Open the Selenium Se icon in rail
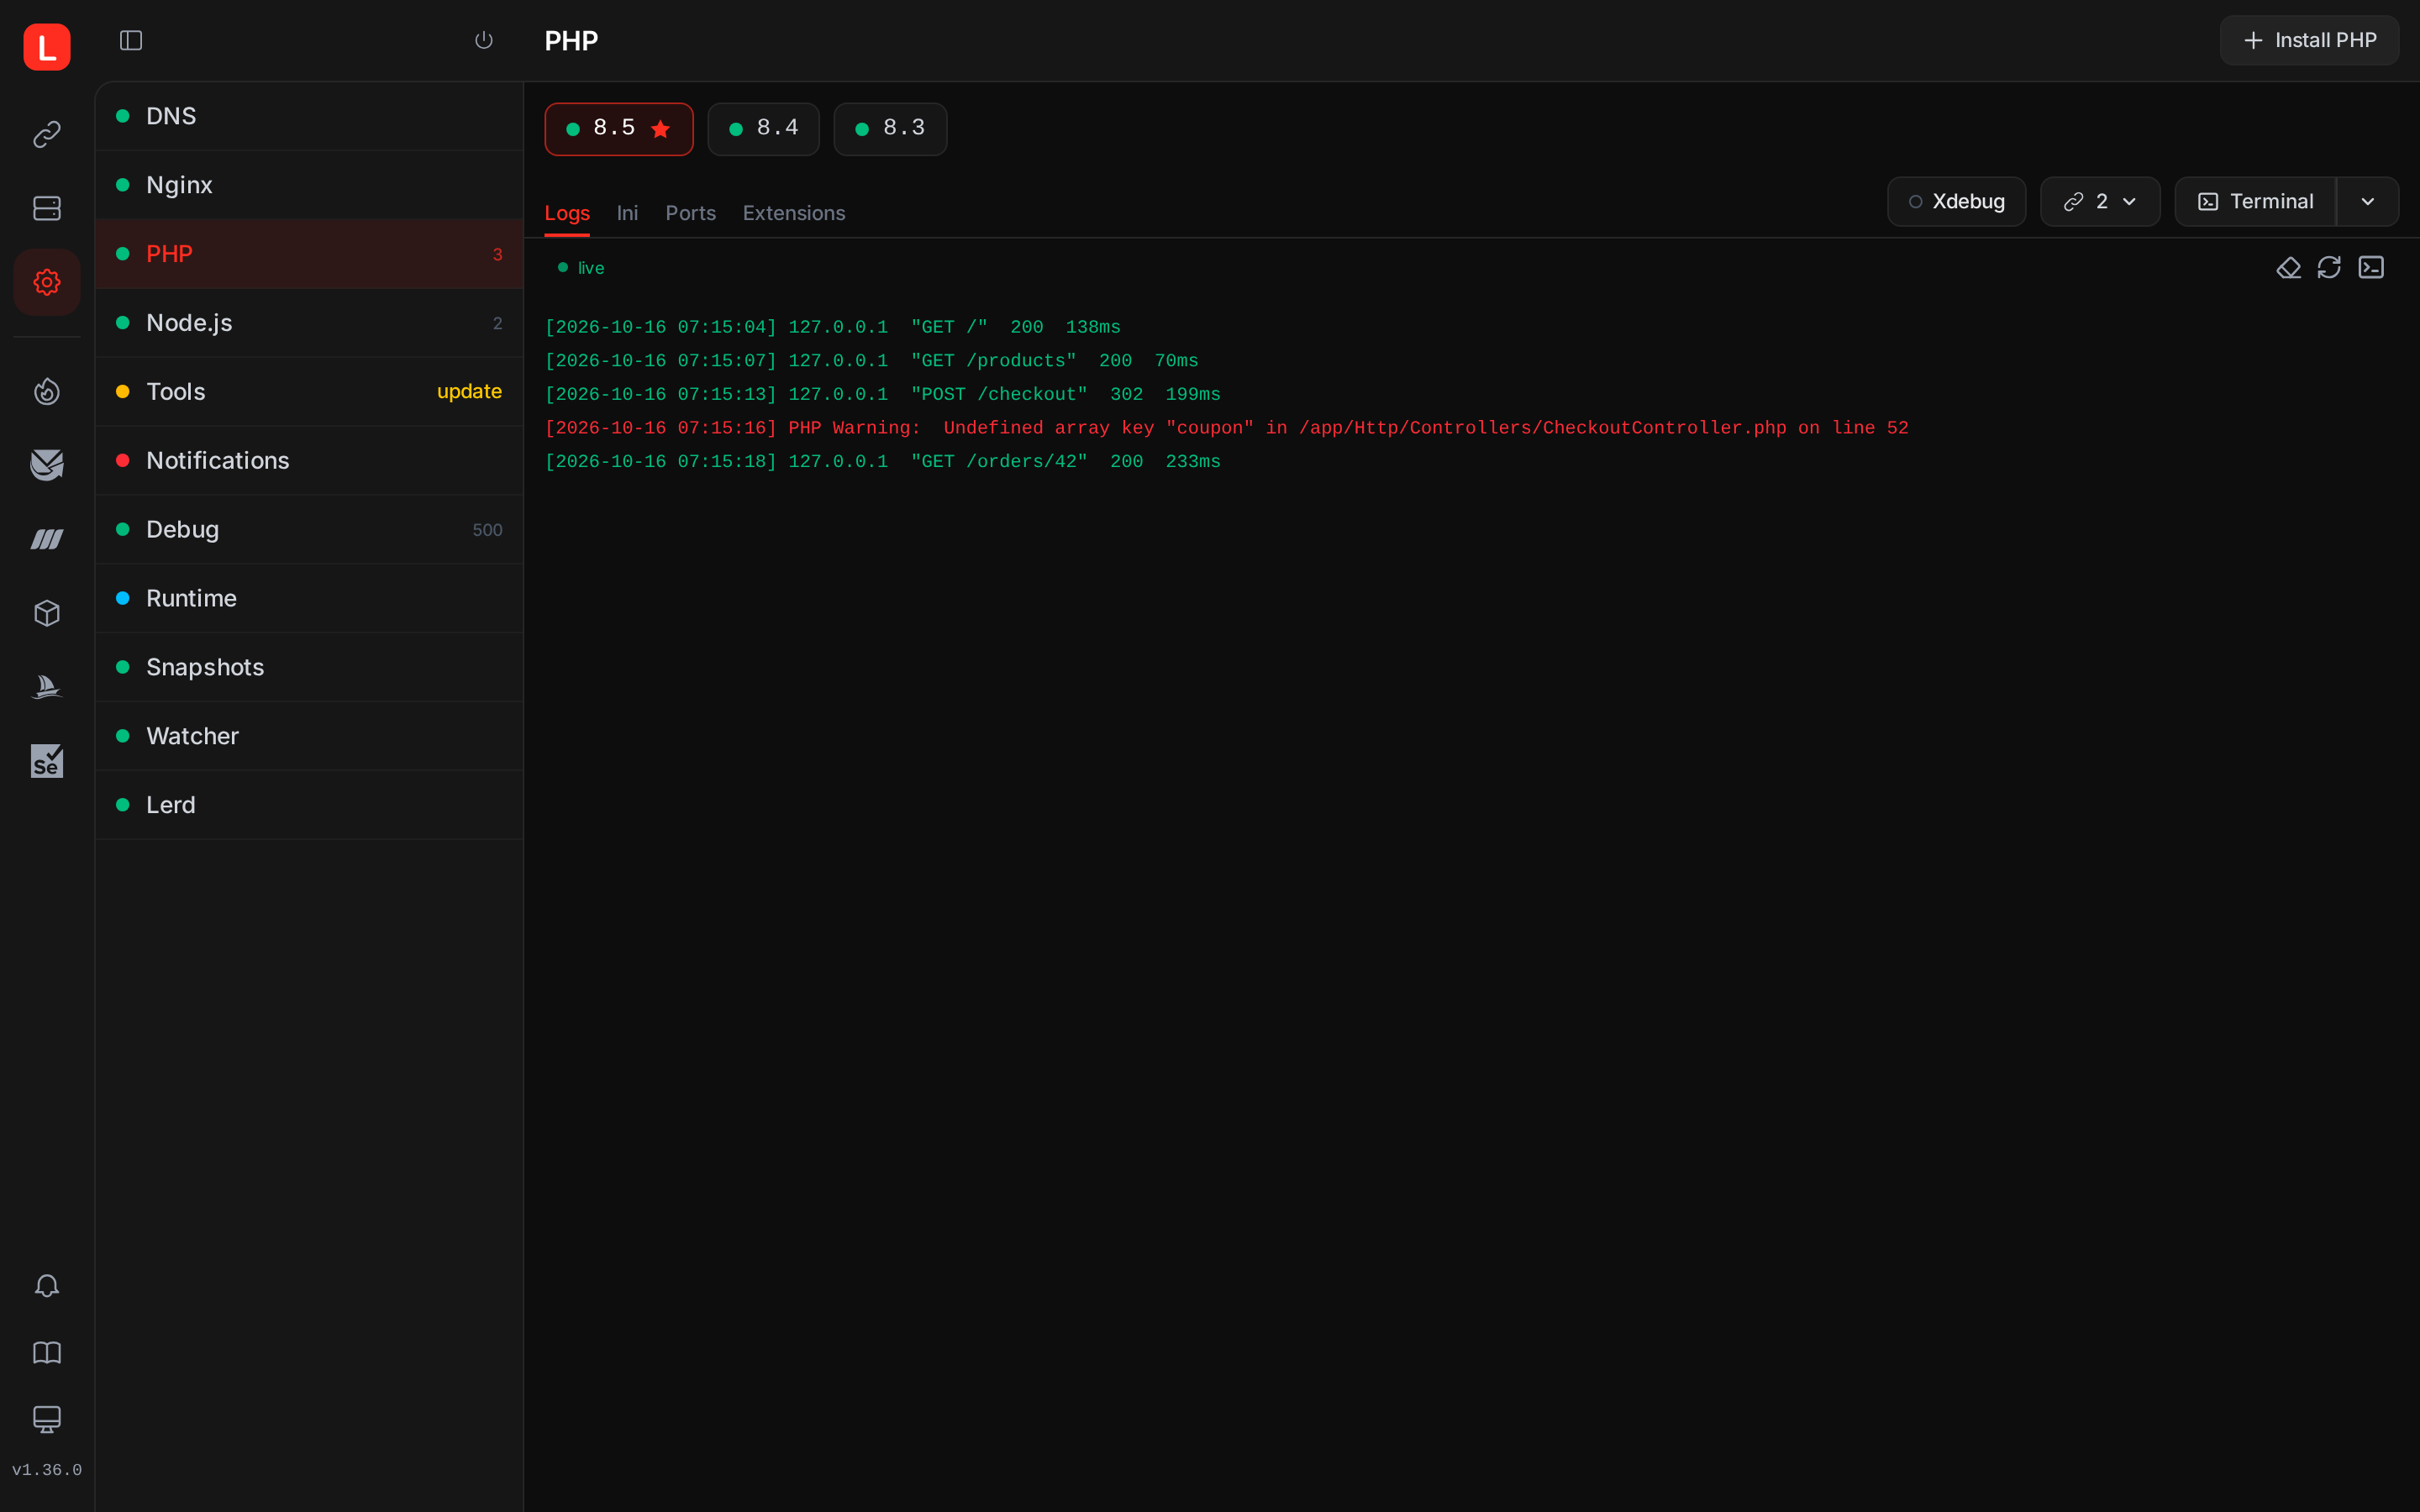 click(x=47, y=761)
